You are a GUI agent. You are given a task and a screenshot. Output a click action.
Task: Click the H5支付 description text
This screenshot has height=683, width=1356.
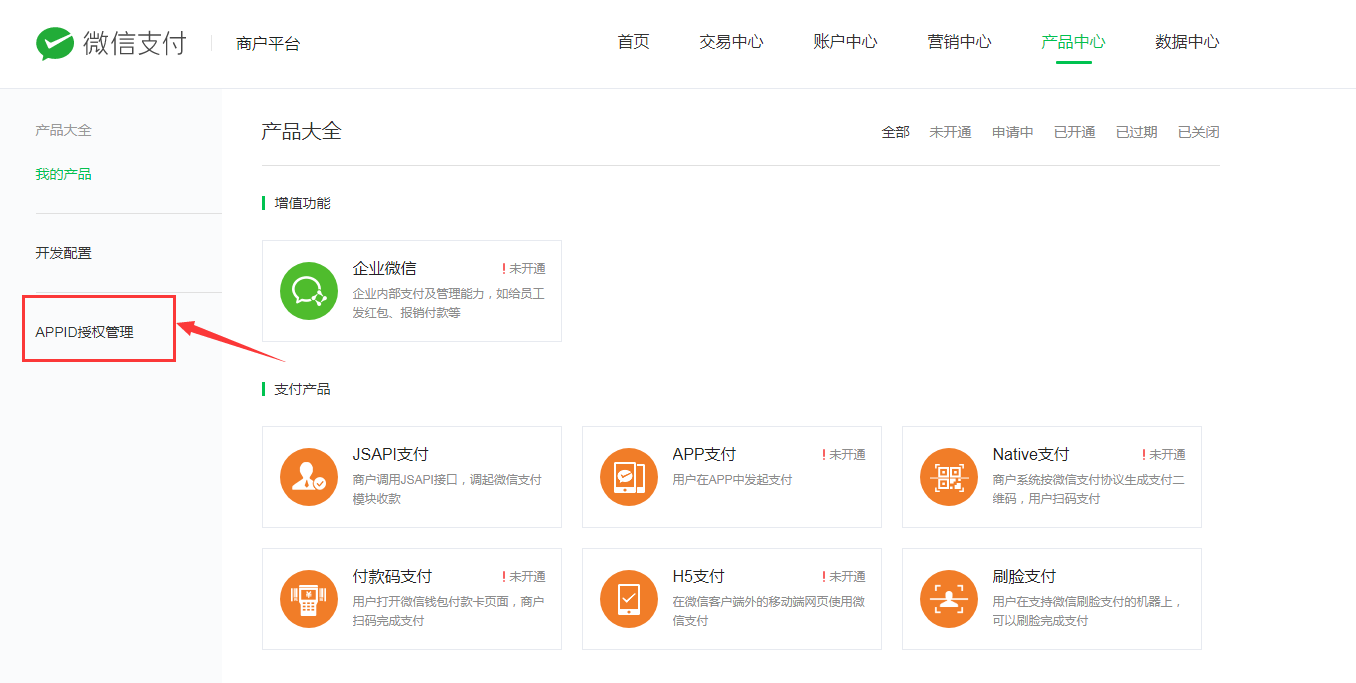pyautogui.click(x=769, y=611)
